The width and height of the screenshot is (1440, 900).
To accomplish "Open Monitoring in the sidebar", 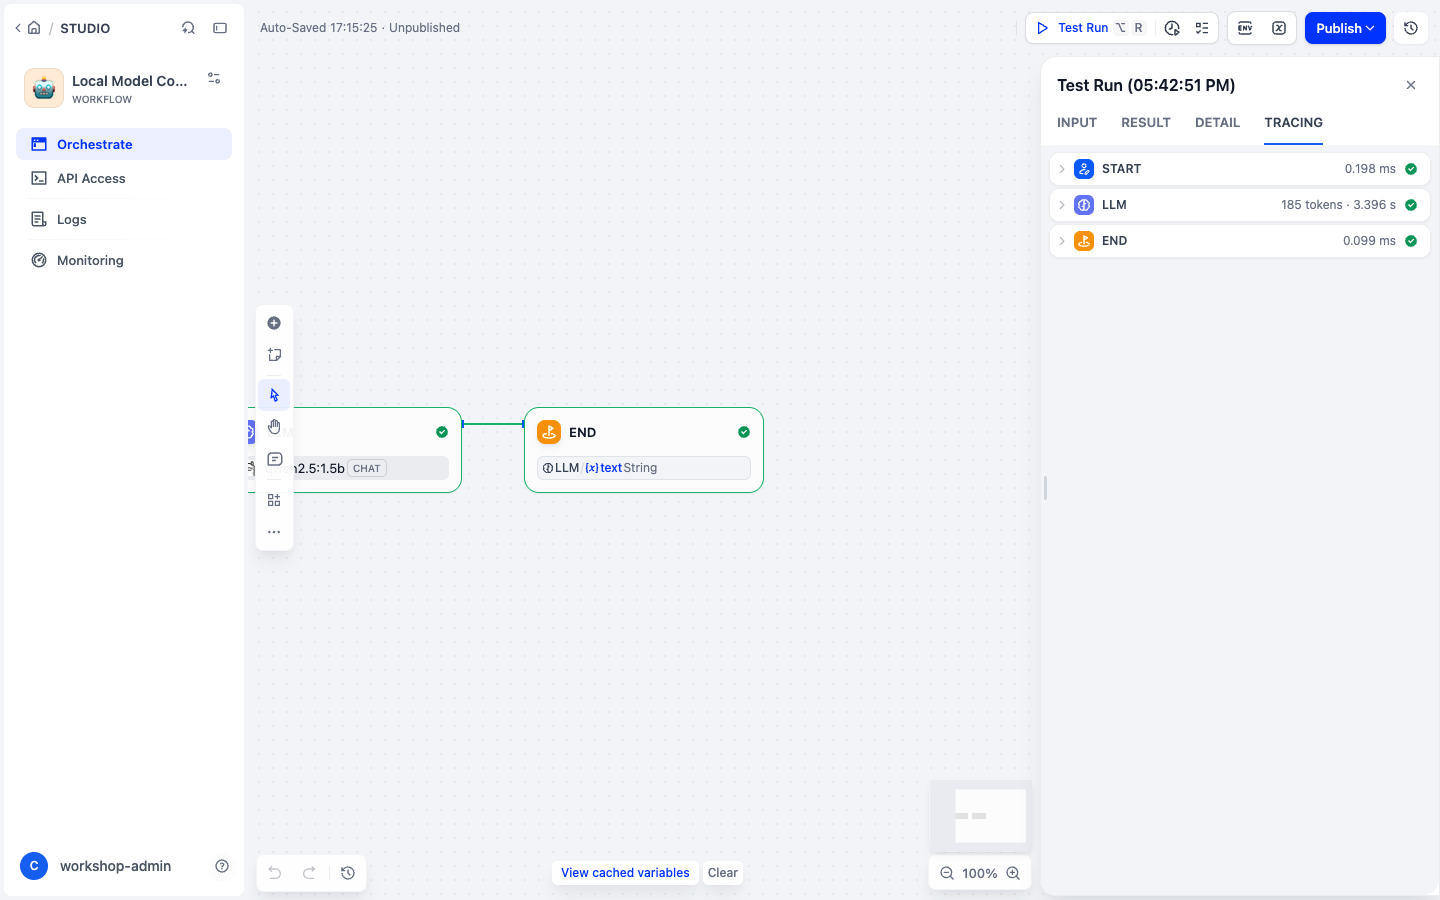I will tap(124, 260).
